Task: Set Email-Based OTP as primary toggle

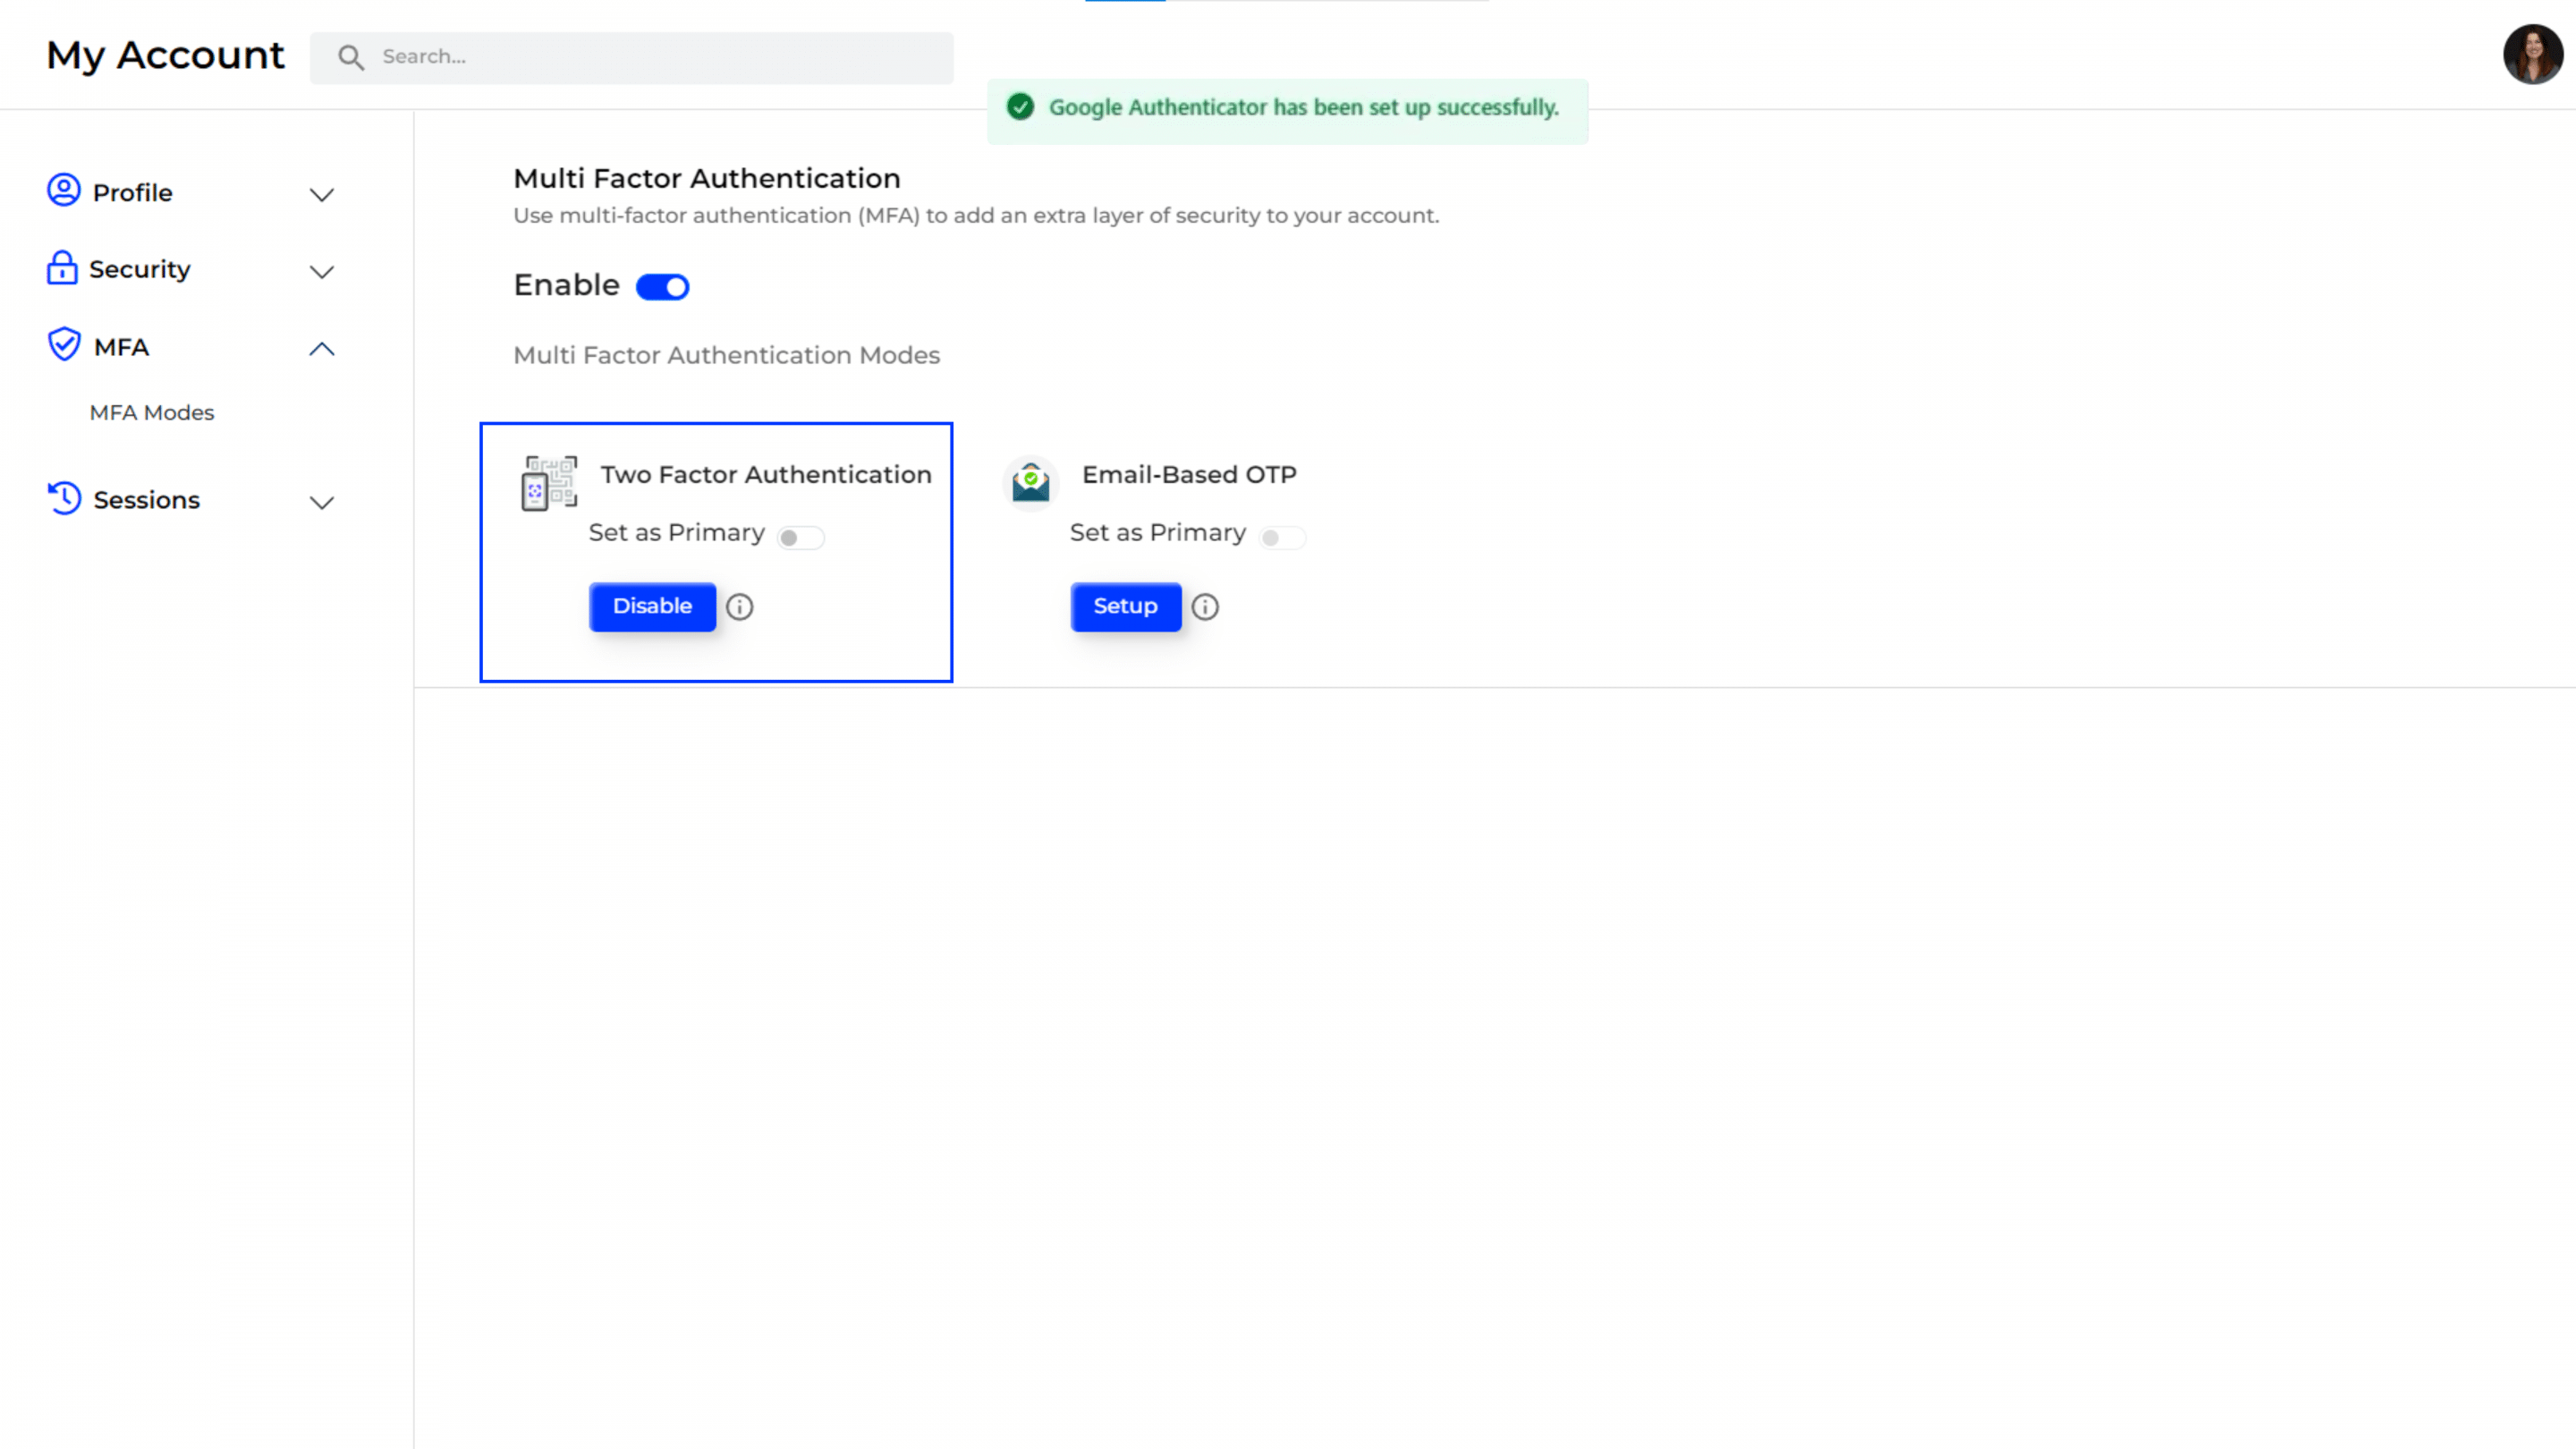Action: coord(1282,538)
